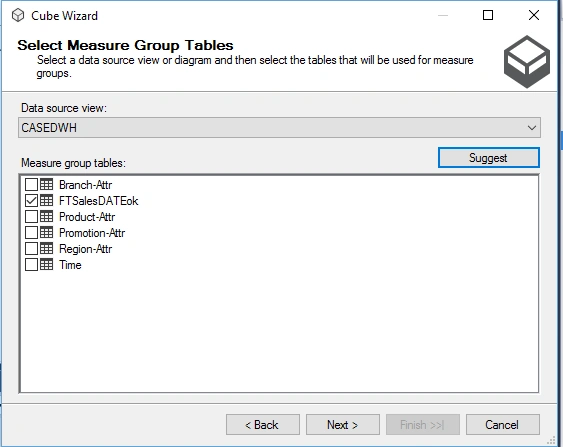563x447 pixels.
Task: Click the Suggest button
Action: (489, 158)
